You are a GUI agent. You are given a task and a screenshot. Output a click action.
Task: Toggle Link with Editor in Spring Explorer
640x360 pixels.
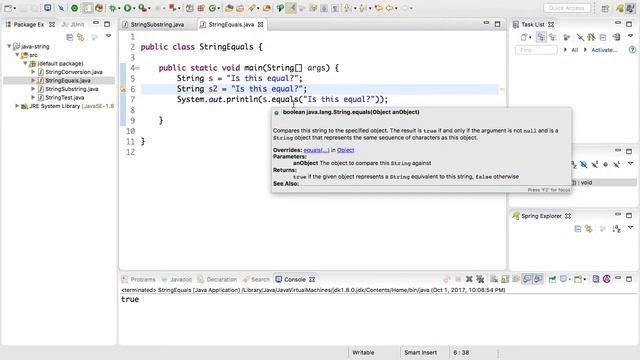click(x=589, y=229)
